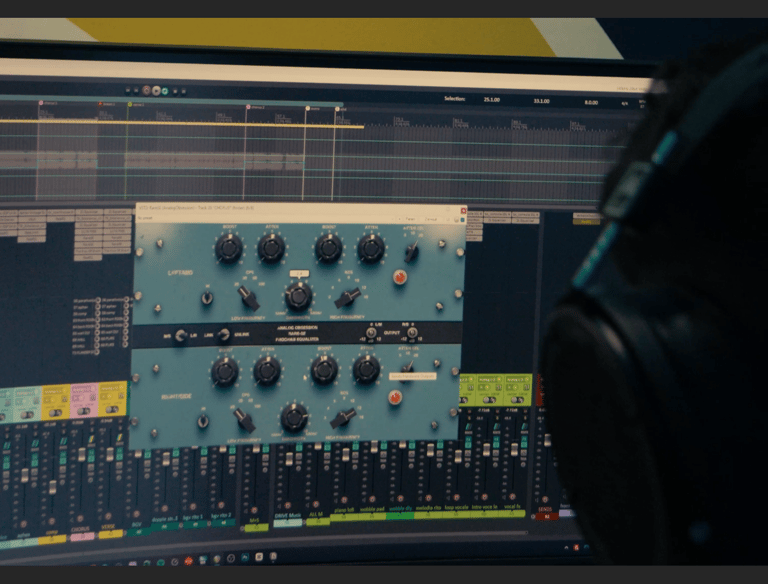Click the 8.0.00 selection length field
768x584 pixels.
(591, 102)
